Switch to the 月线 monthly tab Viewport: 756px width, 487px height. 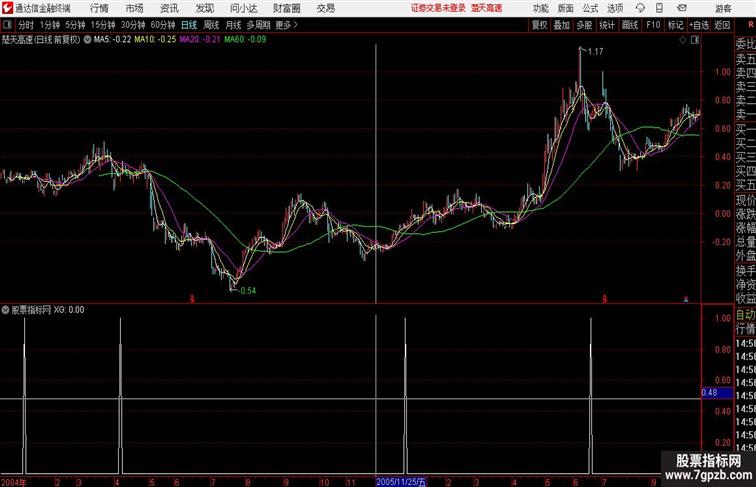pos(233,25)
